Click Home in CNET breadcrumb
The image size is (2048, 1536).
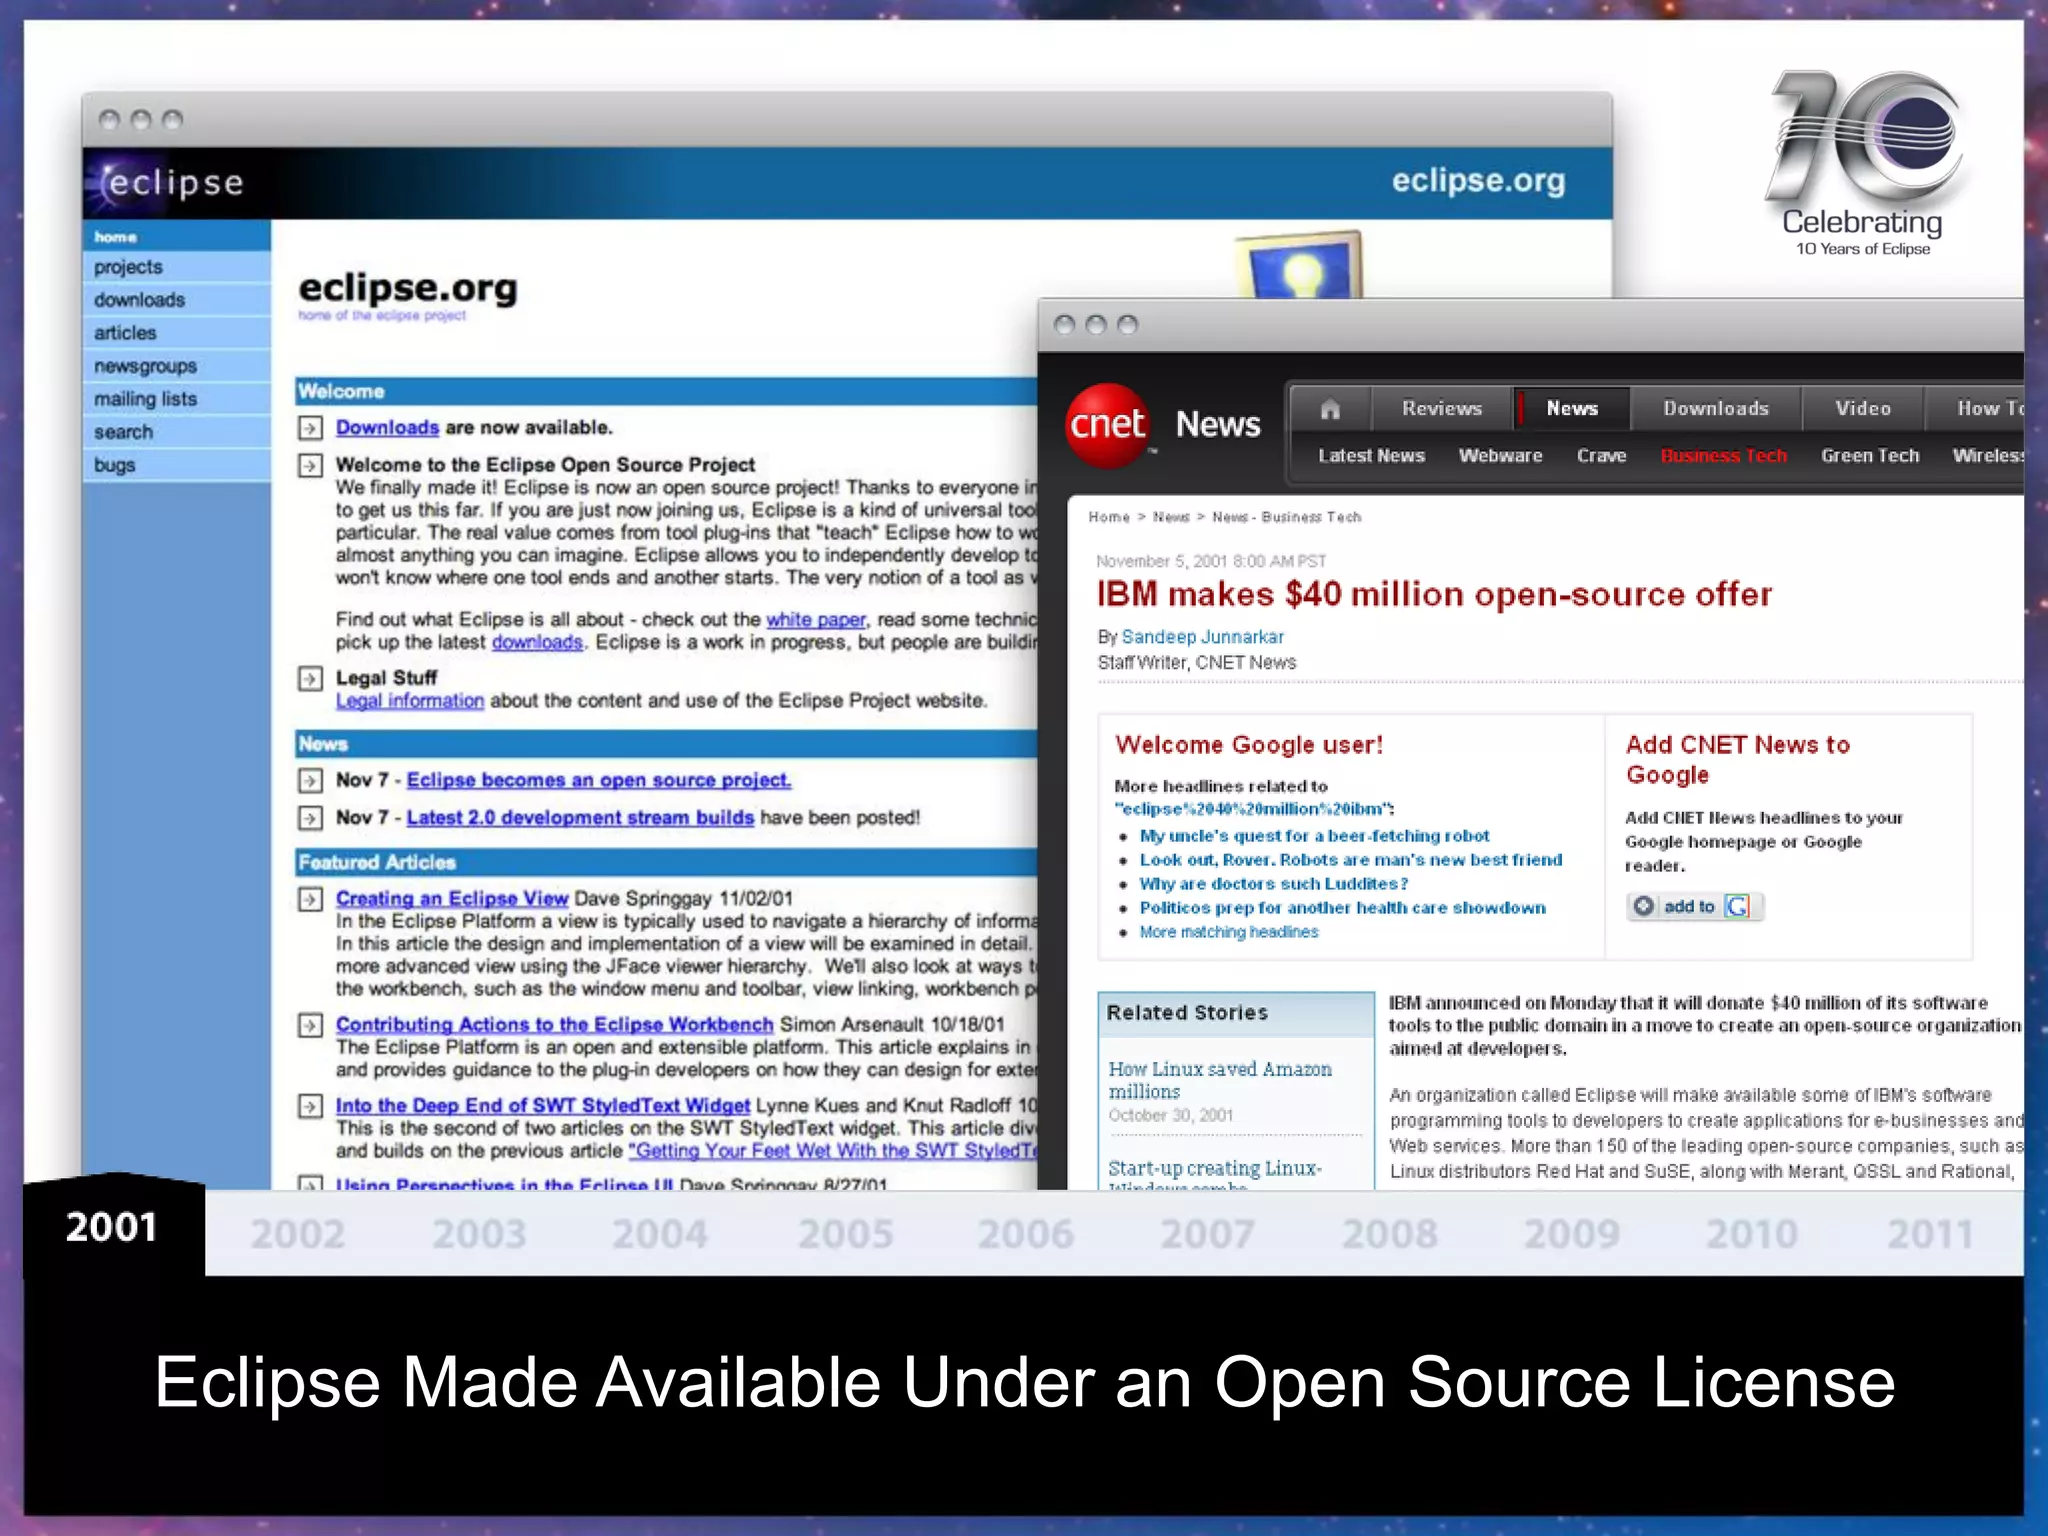(x=1108, y=517)
